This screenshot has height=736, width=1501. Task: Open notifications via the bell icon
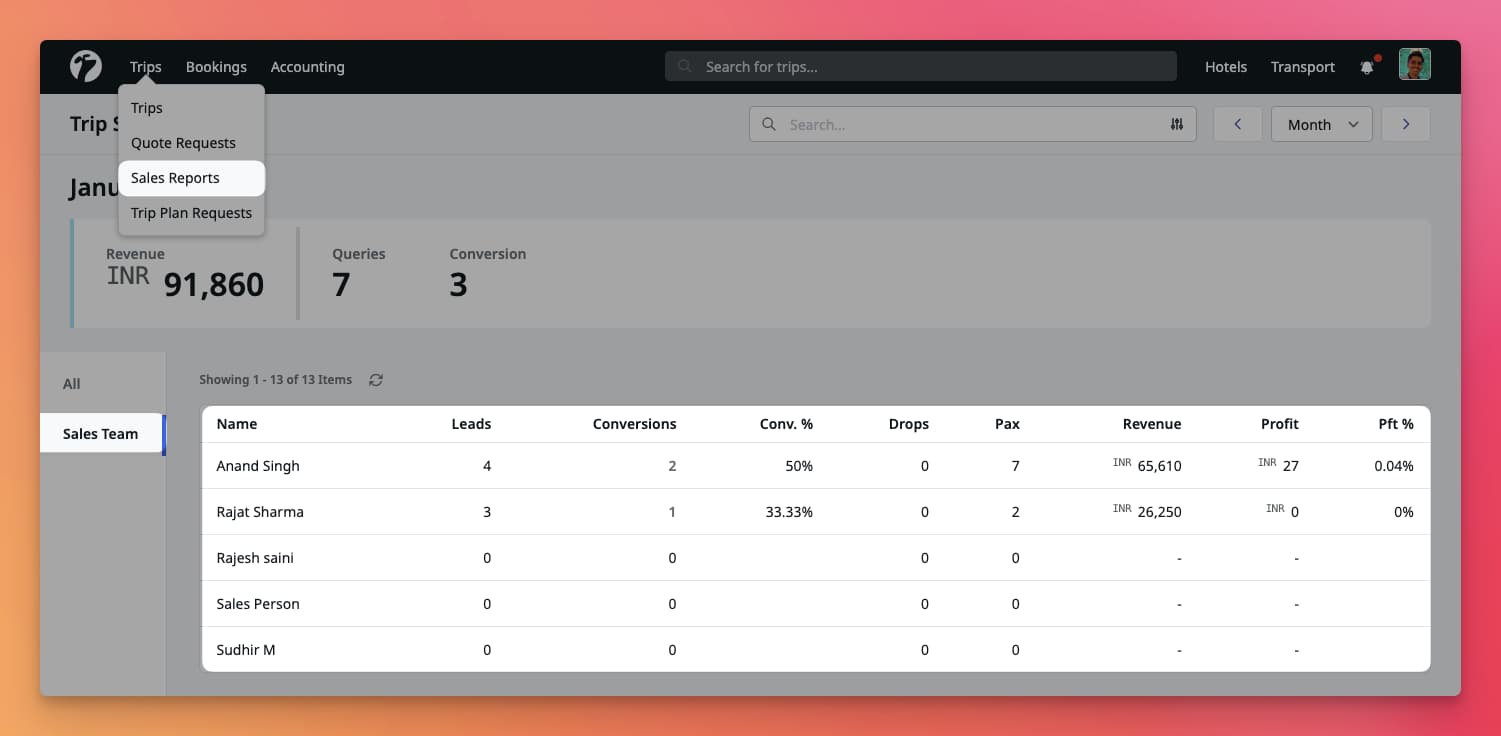coord(1367,66)
